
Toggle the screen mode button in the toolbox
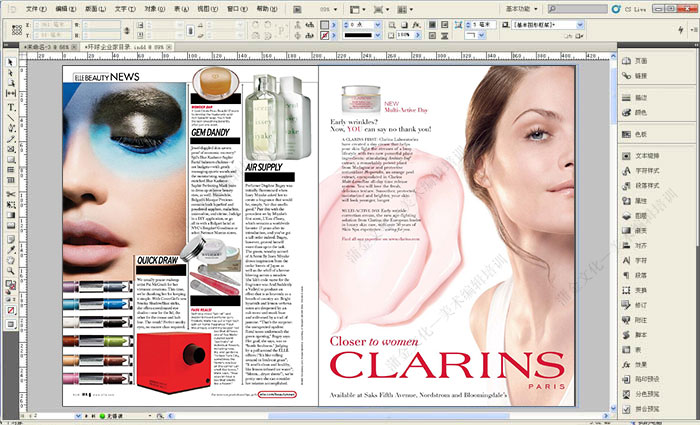coord(11,325)
